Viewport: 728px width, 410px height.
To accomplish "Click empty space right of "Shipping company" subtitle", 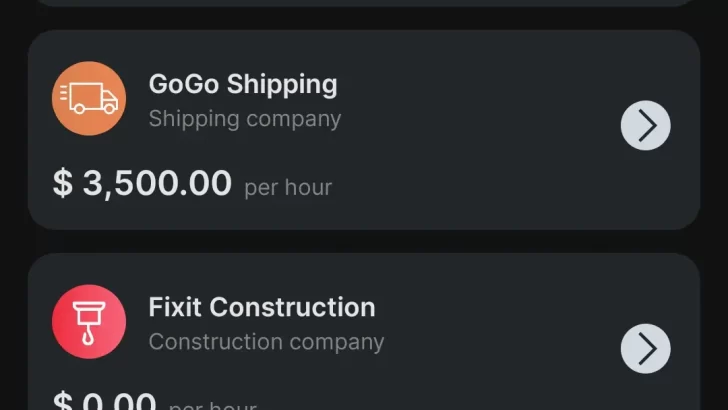I will point(470,119).
